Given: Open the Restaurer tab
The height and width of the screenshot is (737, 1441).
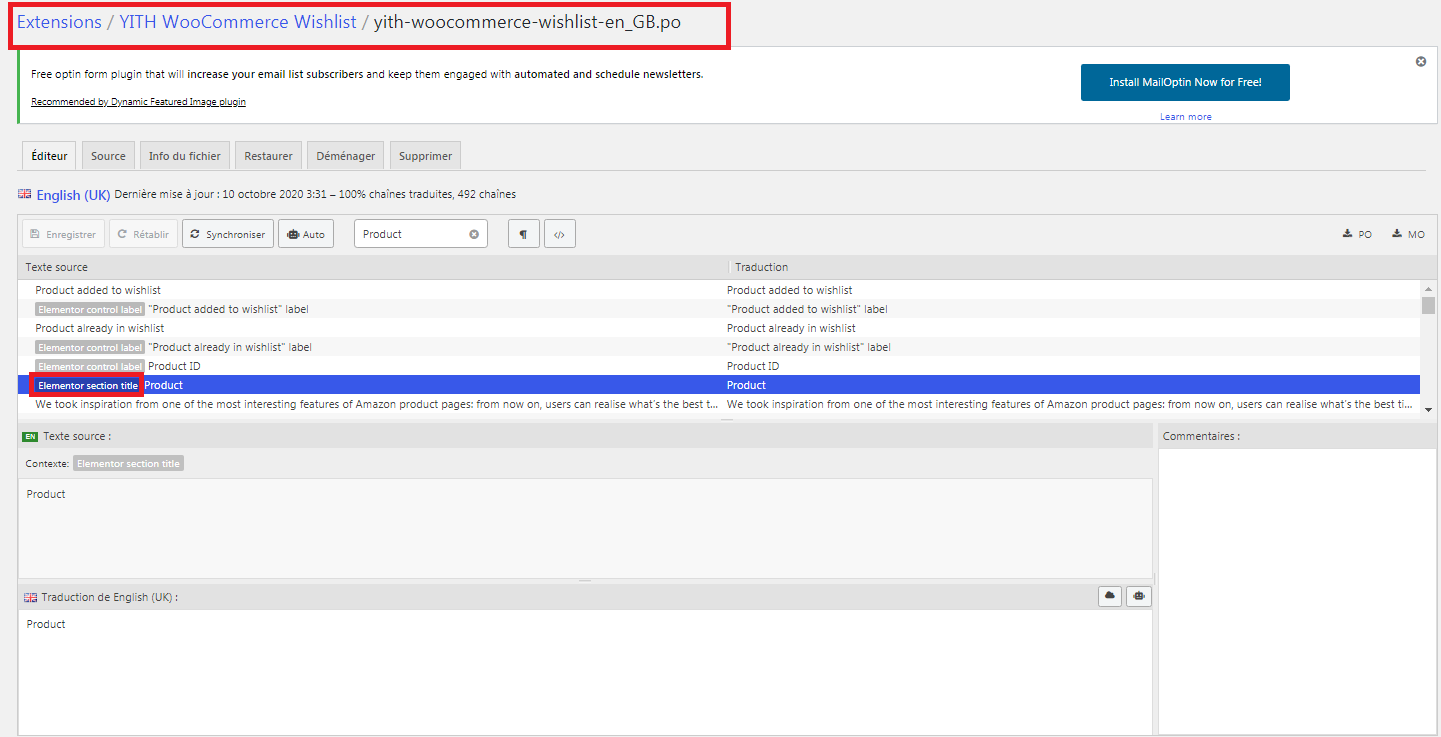Looking at the screenshot, I should click(269, 156).
